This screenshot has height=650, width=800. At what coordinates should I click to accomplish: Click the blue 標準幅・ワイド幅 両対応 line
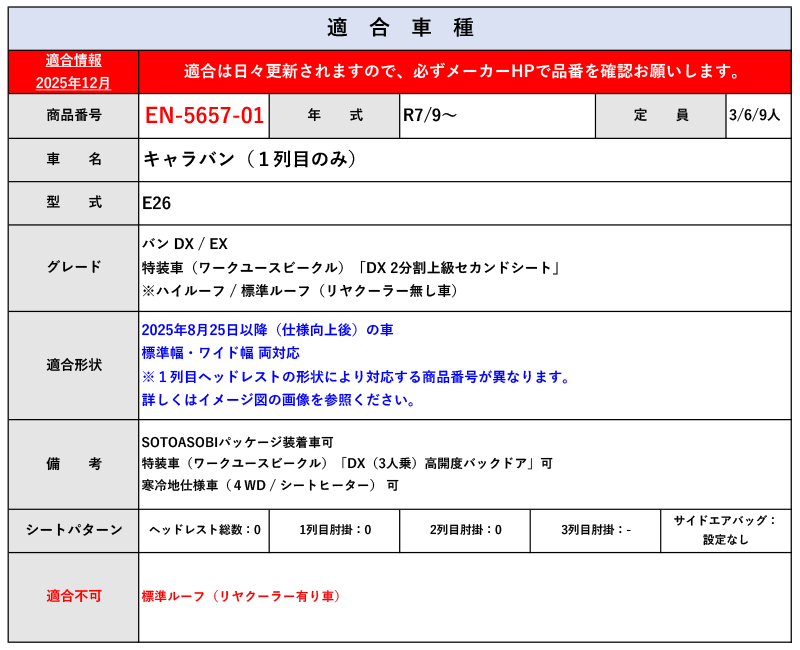(x=221, y=353)
